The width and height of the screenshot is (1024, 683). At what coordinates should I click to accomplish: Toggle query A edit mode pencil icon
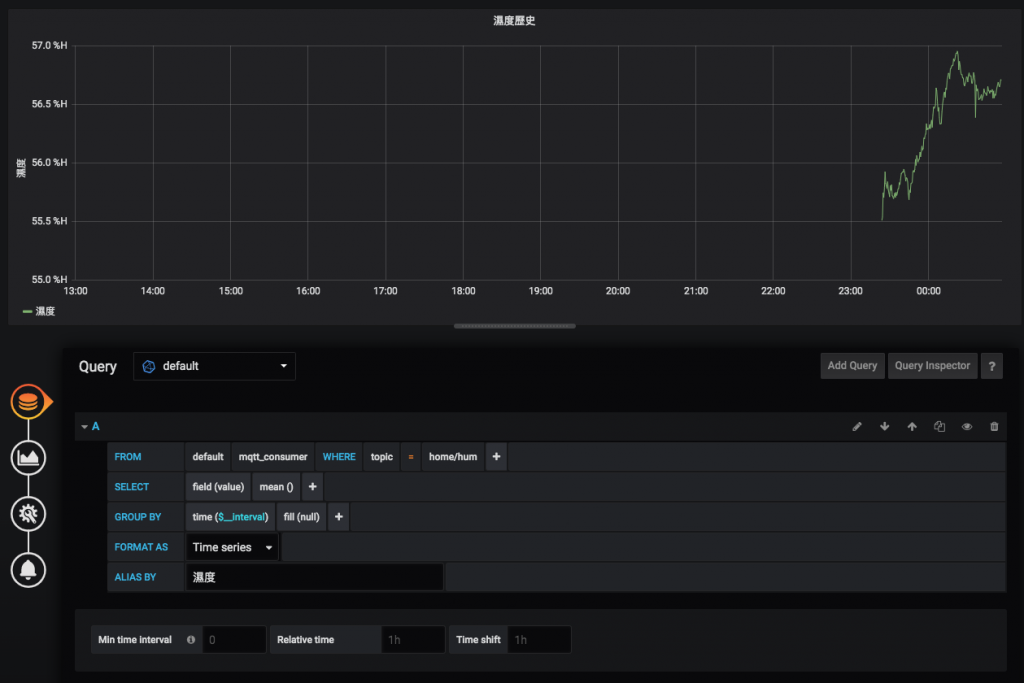tap(857, 426)
